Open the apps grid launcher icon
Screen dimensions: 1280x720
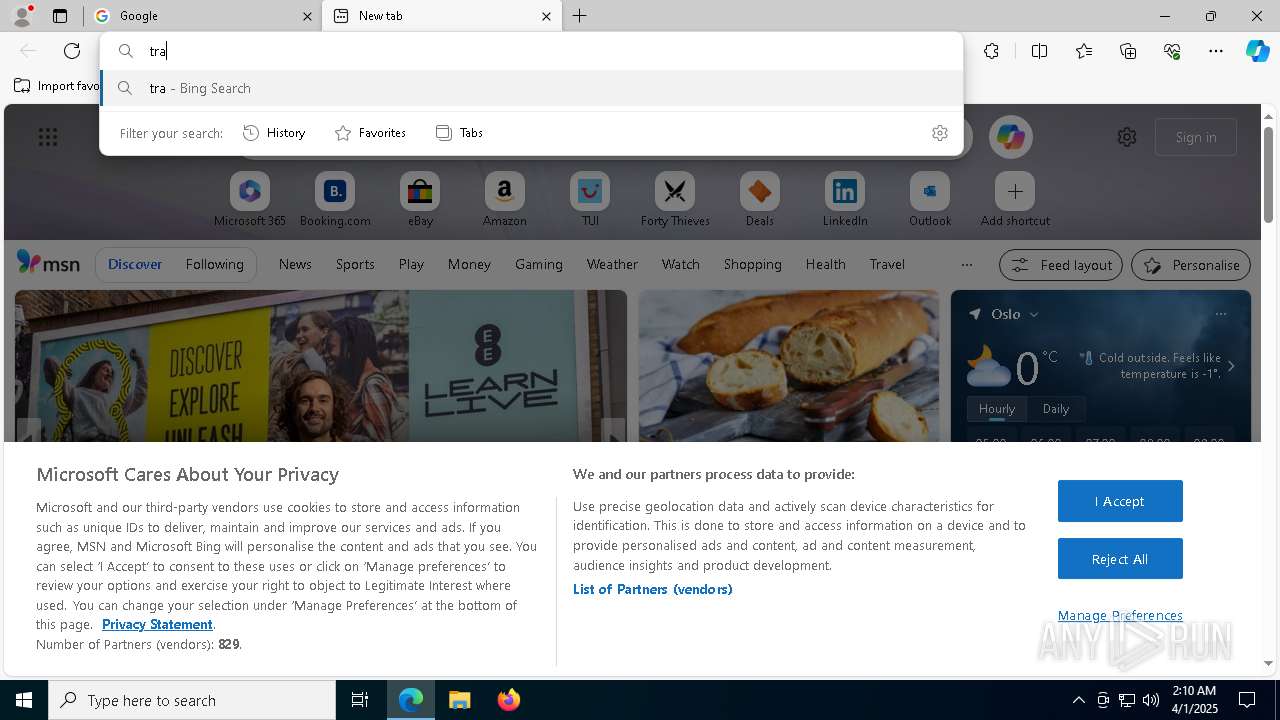coord(48,137)
